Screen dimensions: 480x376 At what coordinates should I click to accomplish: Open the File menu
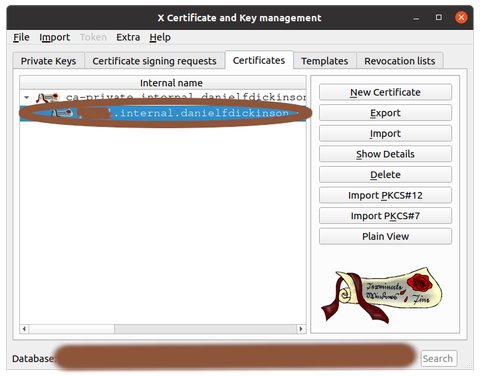point(21,37)
